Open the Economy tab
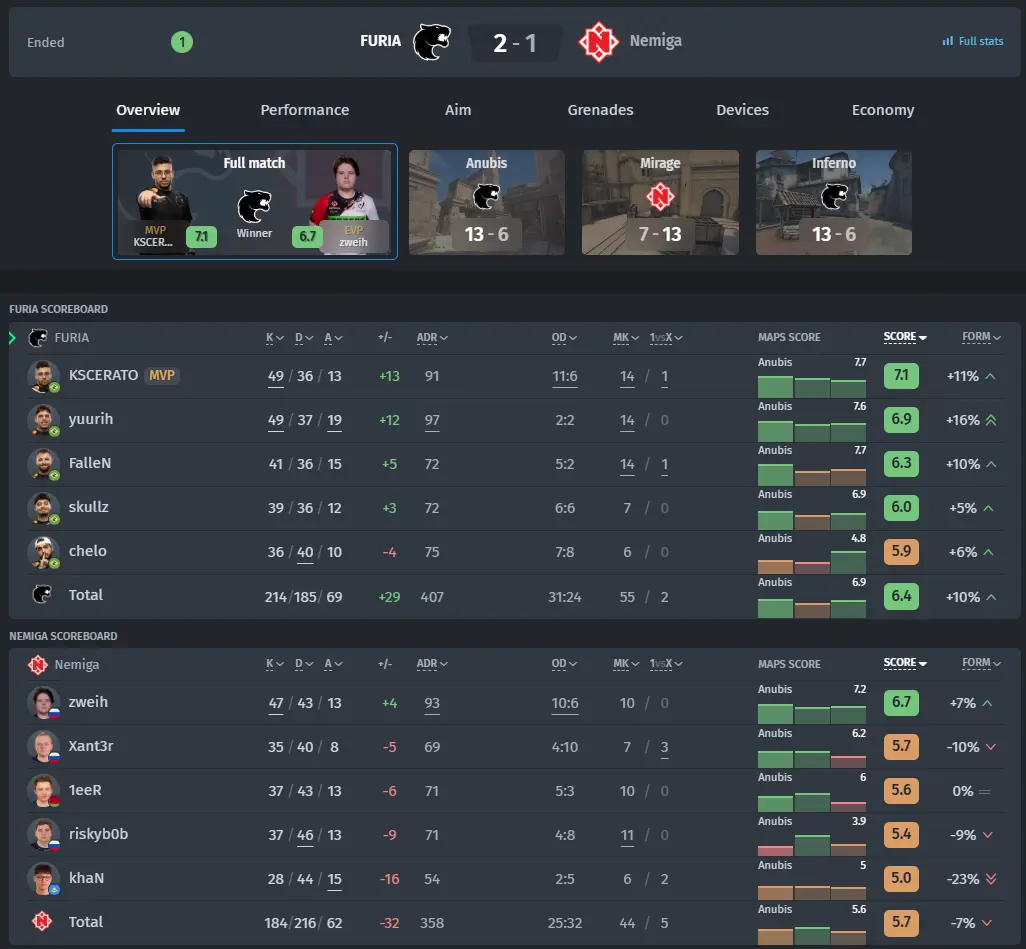 (883, 110)
